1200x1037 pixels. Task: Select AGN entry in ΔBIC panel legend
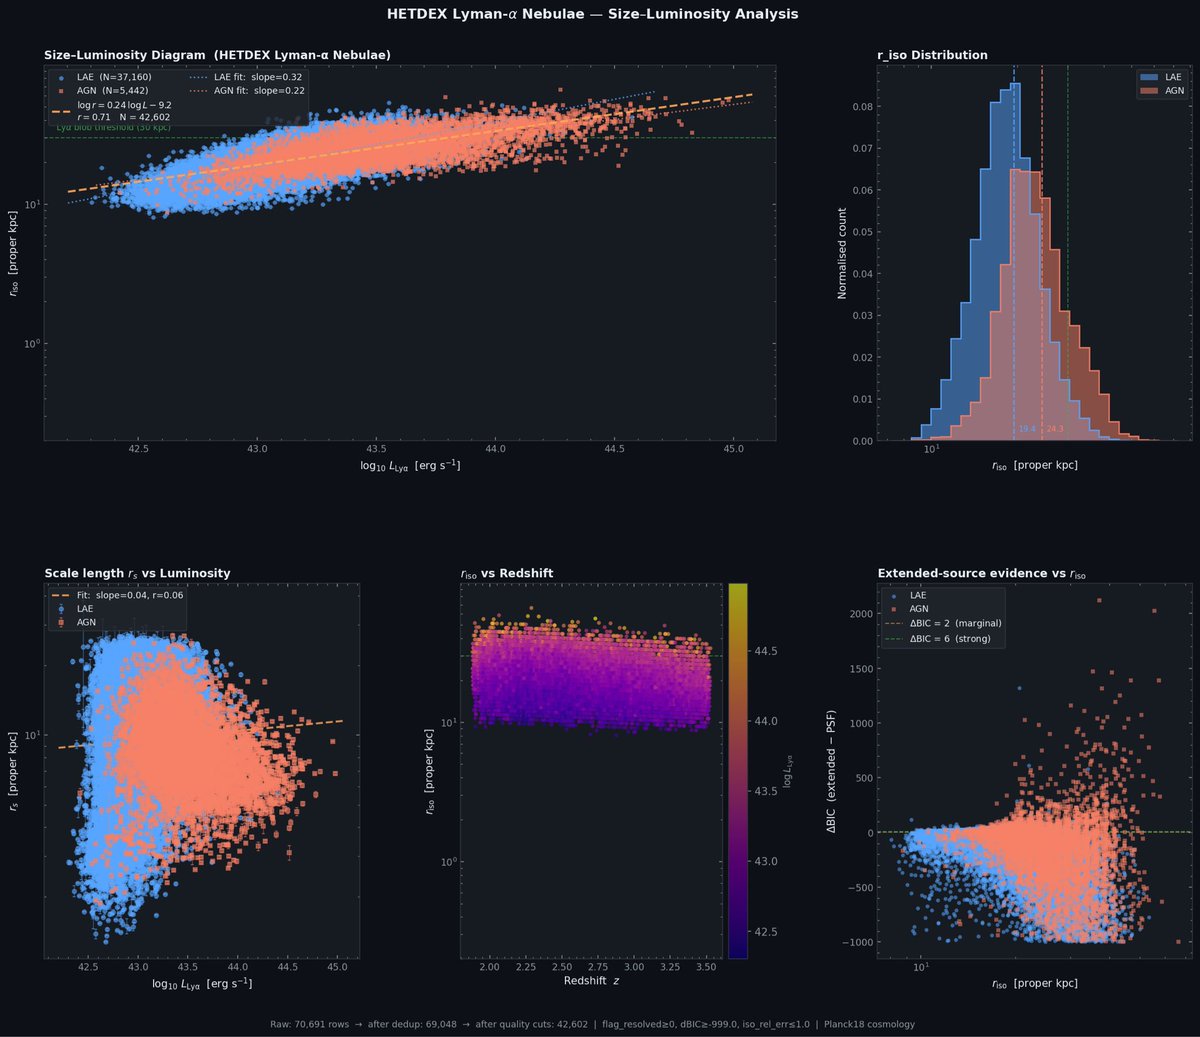click(909, 608)
